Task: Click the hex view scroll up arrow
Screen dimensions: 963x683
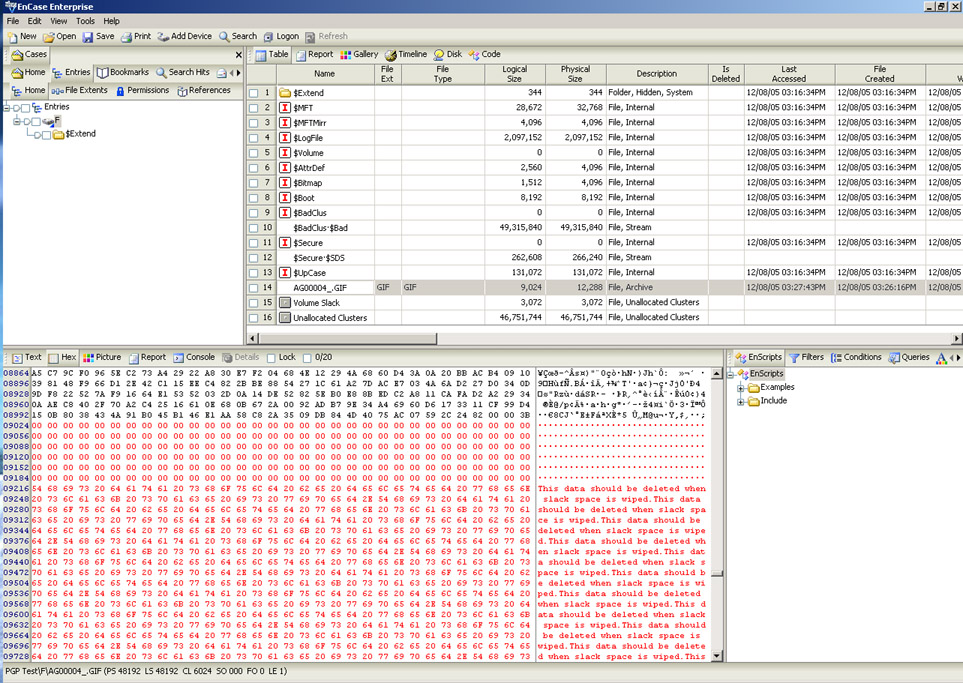Action: click(716, 373)
